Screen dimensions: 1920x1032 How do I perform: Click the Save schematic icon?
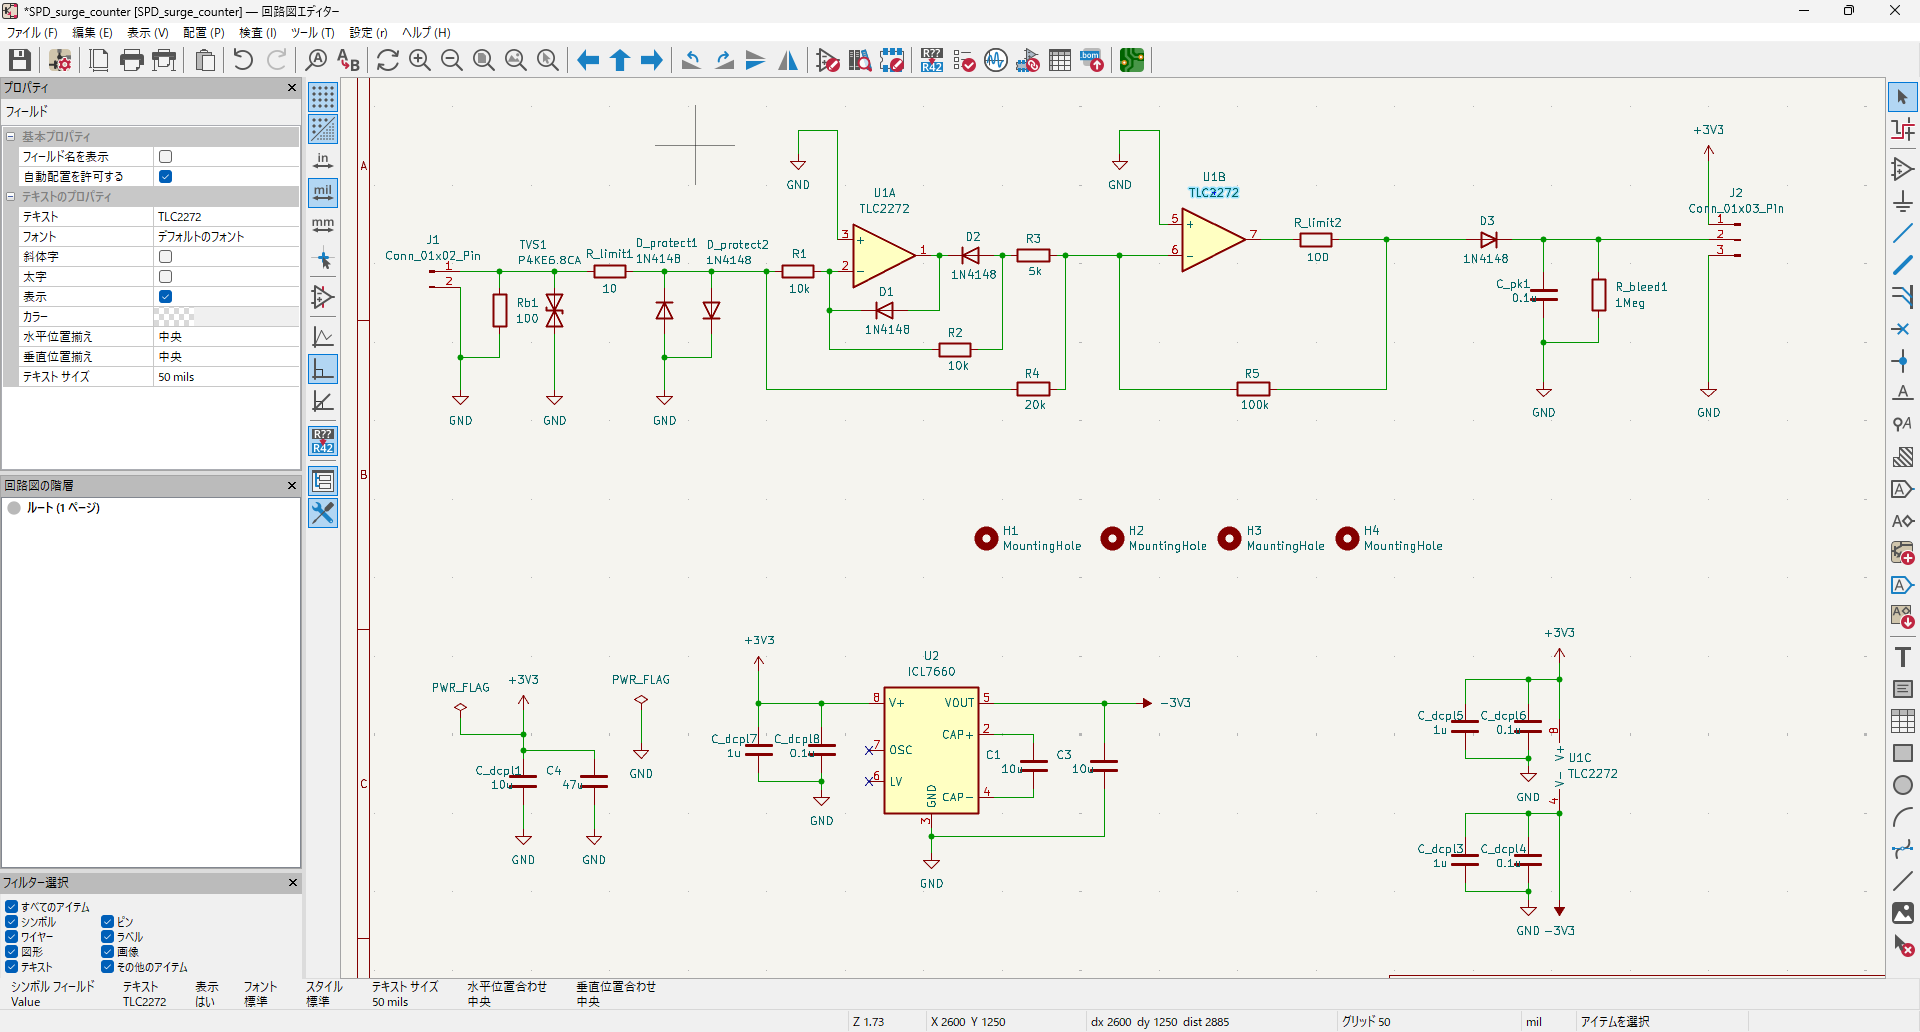coord(20,60)
